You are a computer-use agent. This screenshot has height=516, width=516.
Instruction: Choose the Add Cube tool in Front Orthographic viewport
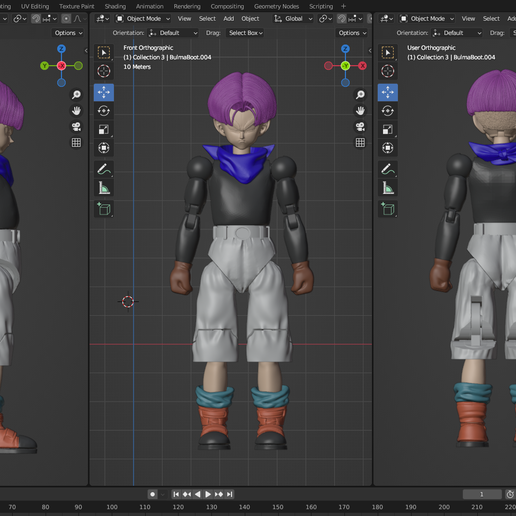[x=104, y=209]
